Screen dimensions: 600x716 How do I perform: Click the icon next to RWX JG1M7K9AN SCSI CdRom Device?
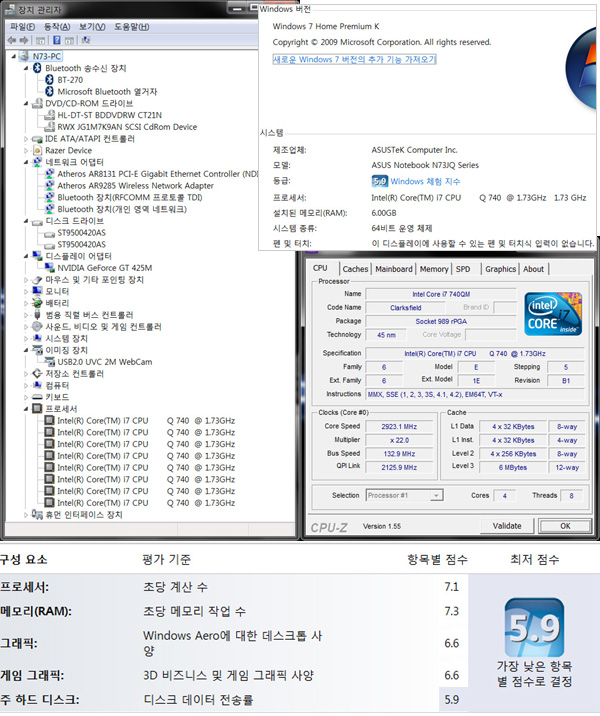tap(49, 127)
